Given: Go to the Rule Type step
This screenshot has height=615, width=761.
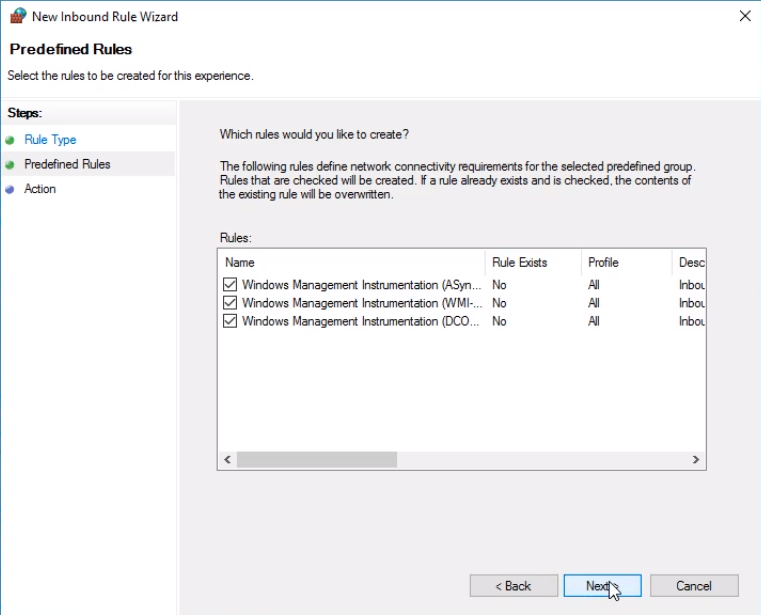Looking at the screenshot, I should [50, 140].
